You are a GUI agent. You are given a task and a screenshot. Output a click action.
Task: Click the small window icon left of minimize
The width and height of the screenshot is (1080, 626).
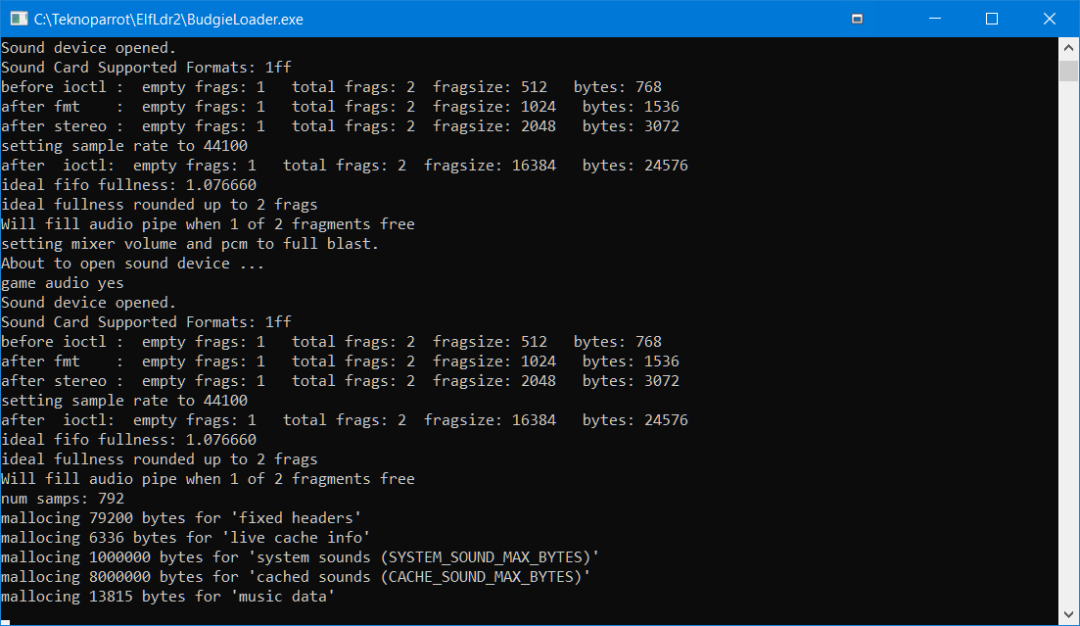857,19
